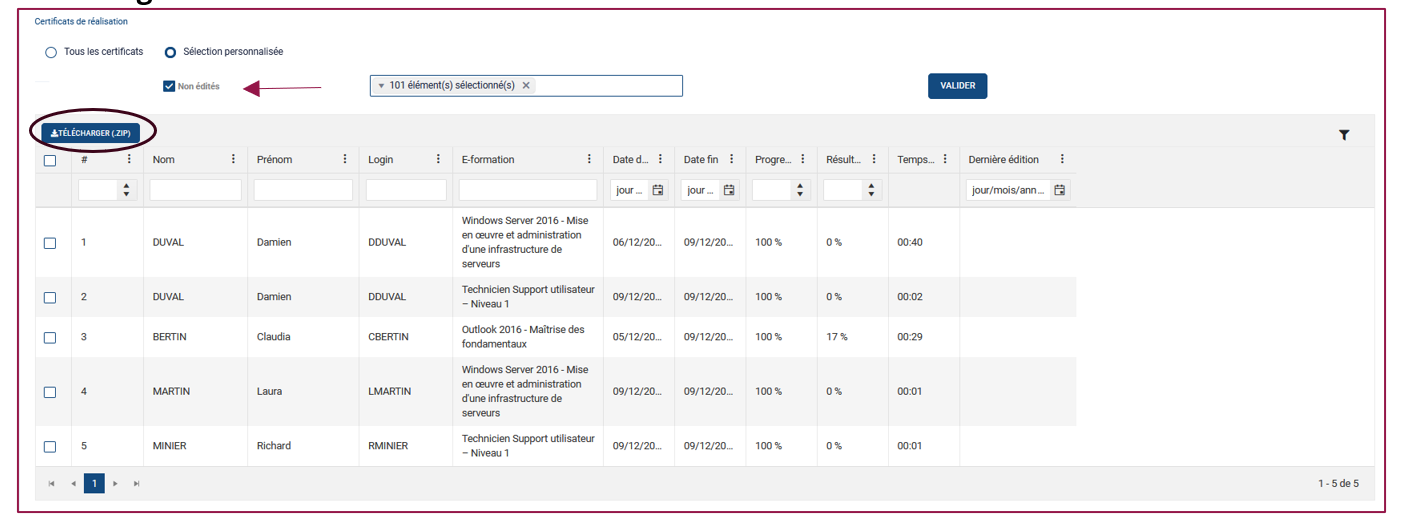
Task: Tick the select-all header checkbox
Action: 50,160
